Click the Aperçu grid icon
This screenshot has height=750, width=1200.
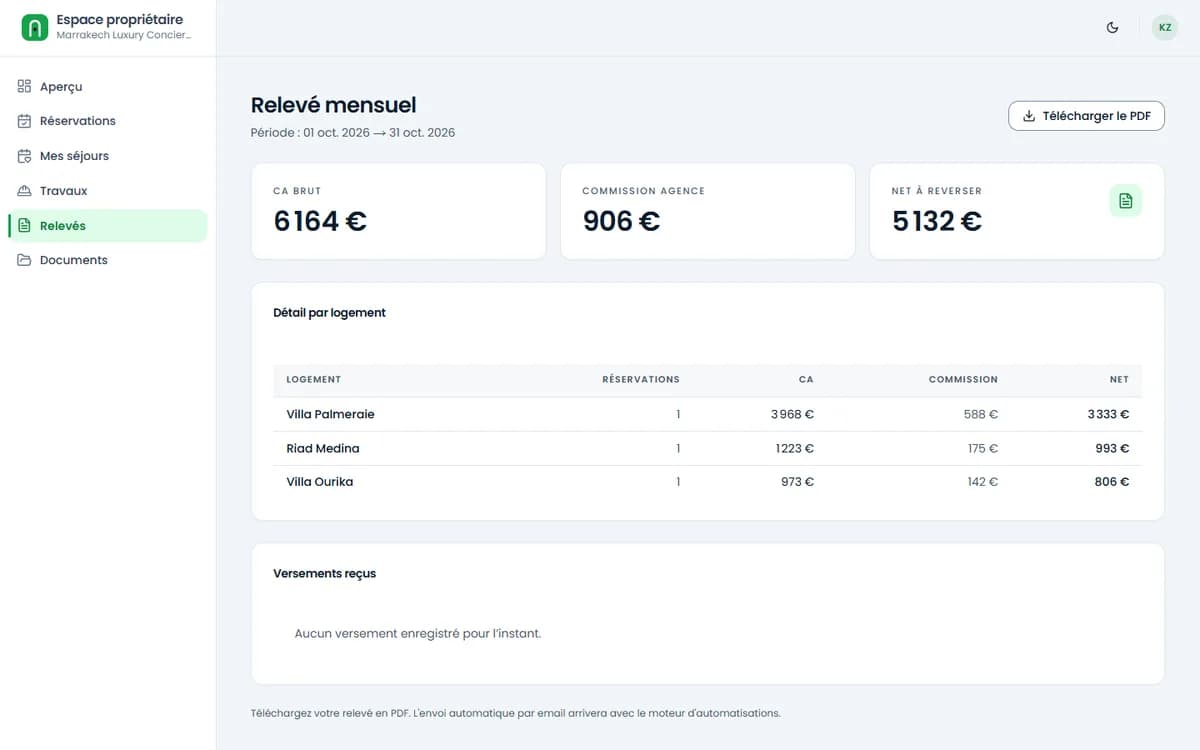click(25, 87)
